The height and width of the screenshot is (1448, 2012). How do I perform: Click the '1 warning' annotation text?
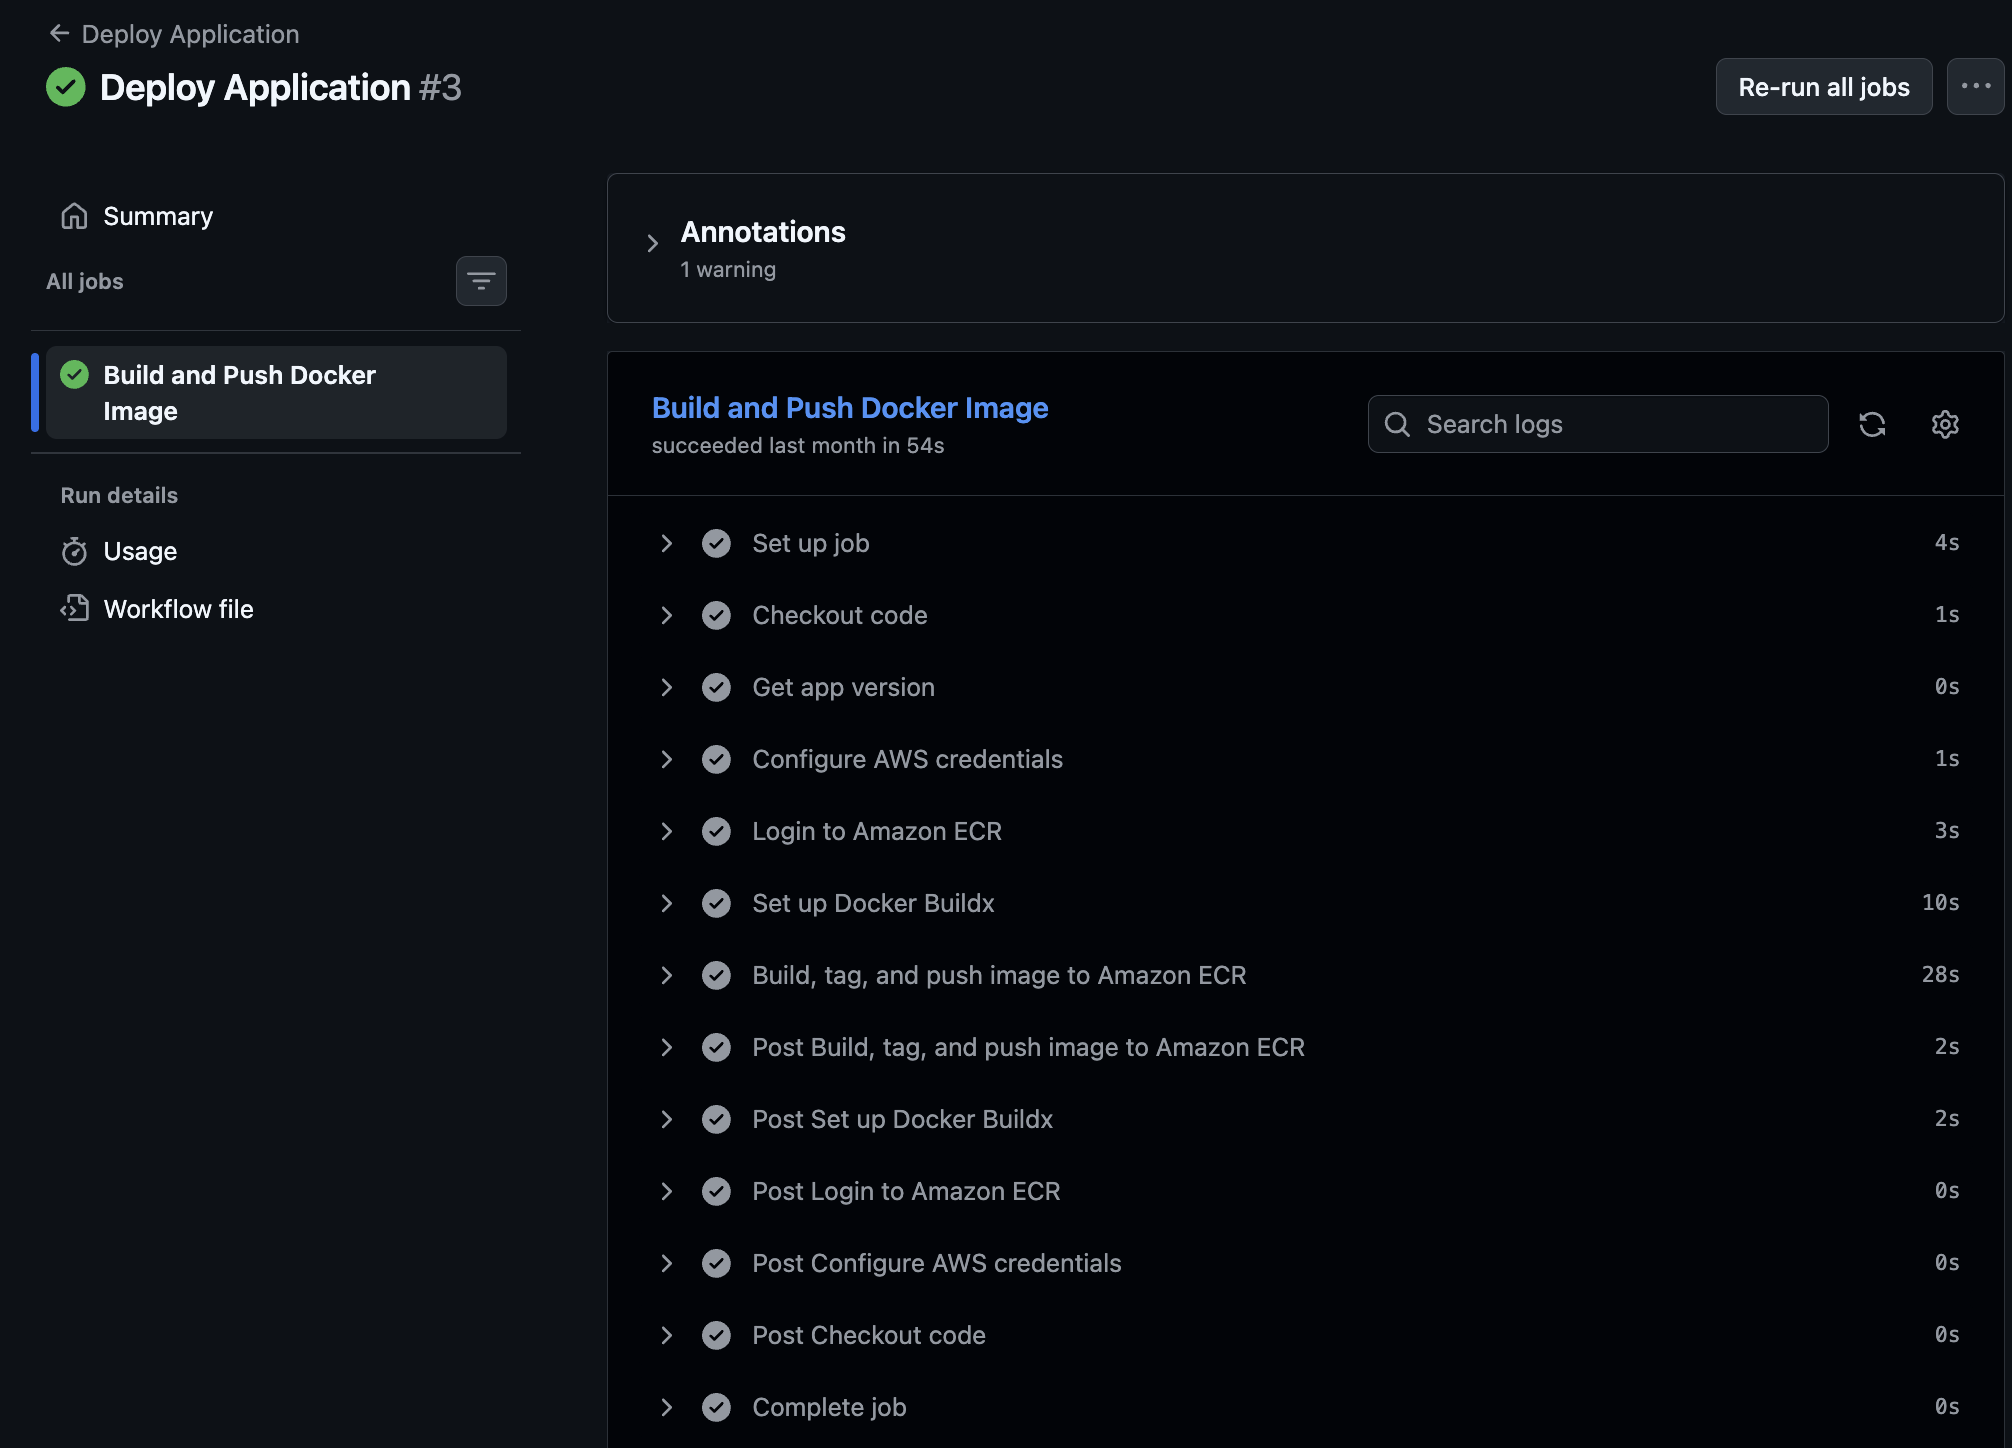[x=728, y=270]
